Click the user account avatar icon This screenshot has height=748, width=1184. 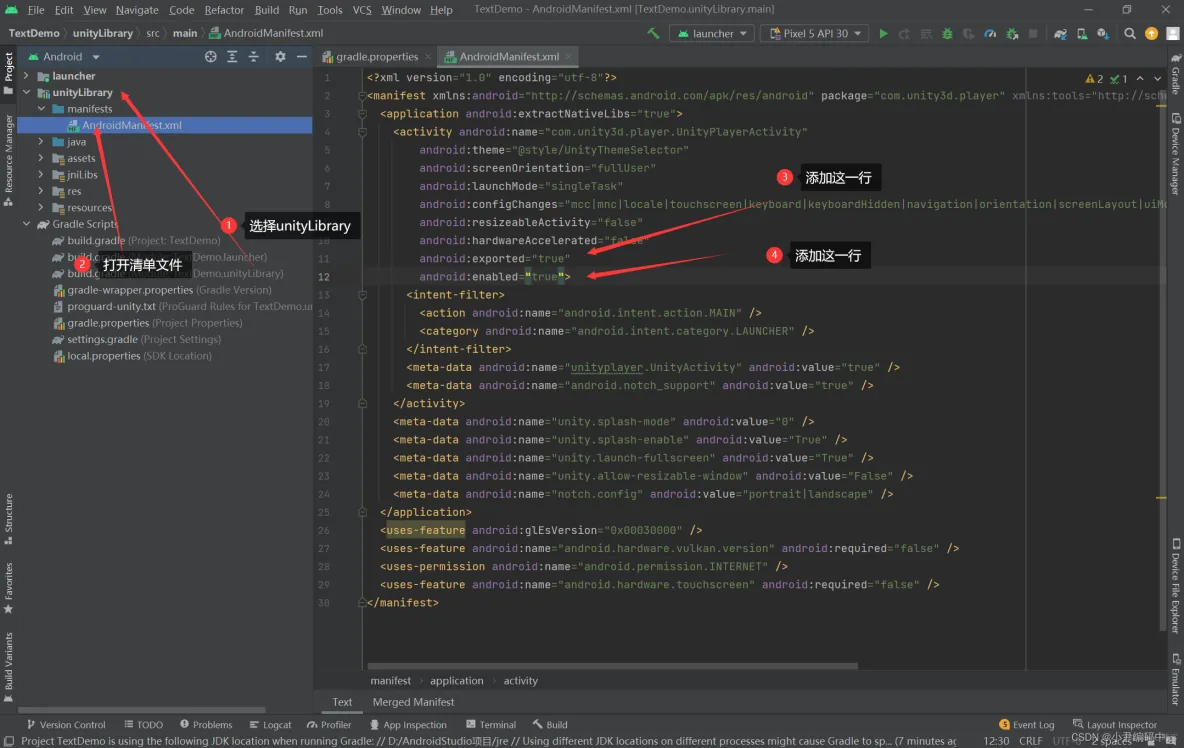click(1173, 33)
